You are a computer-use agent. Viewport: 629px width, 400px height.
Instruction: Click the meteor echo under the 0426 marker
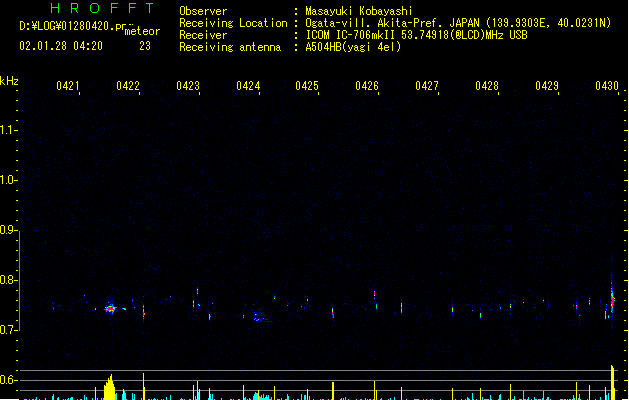pos(375,294)
